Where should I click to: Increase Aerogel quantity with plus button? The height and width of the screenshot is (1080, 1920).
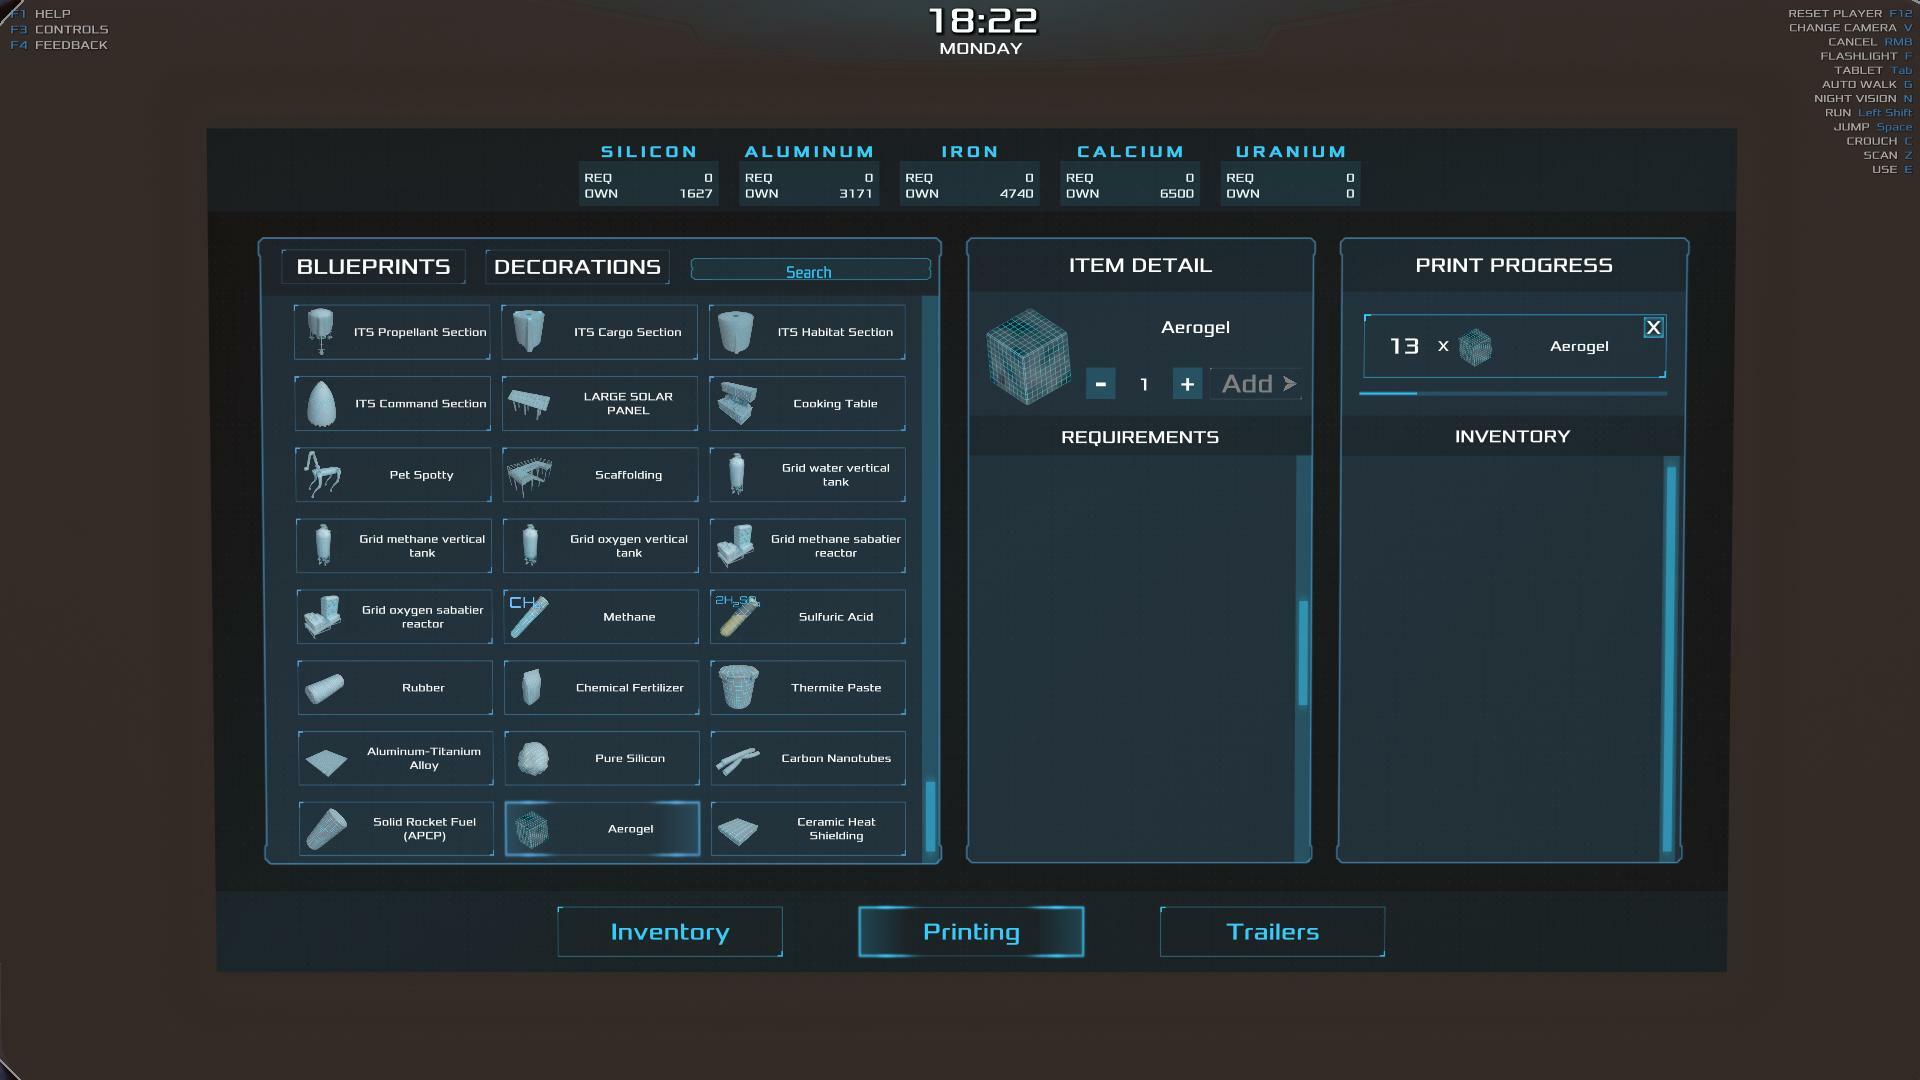[1187, 384]
